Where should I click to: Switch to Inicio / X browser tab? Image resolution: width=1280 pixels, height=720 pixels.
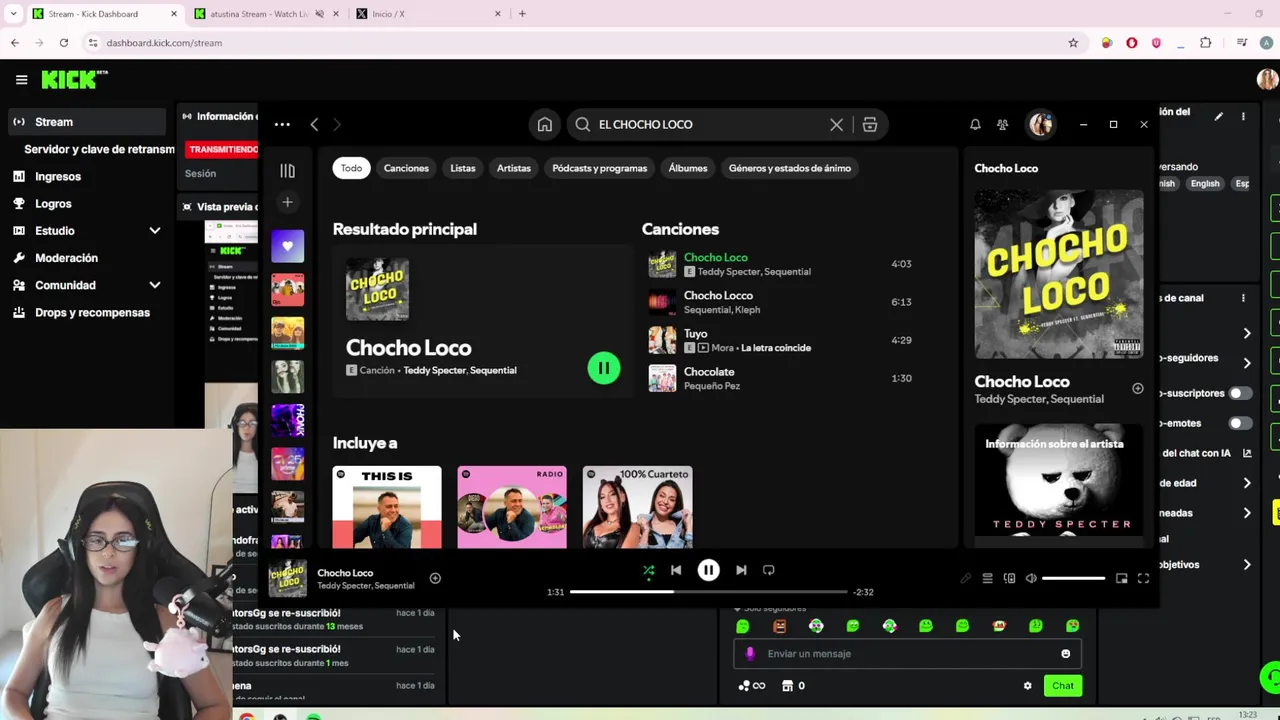[430, 14]
